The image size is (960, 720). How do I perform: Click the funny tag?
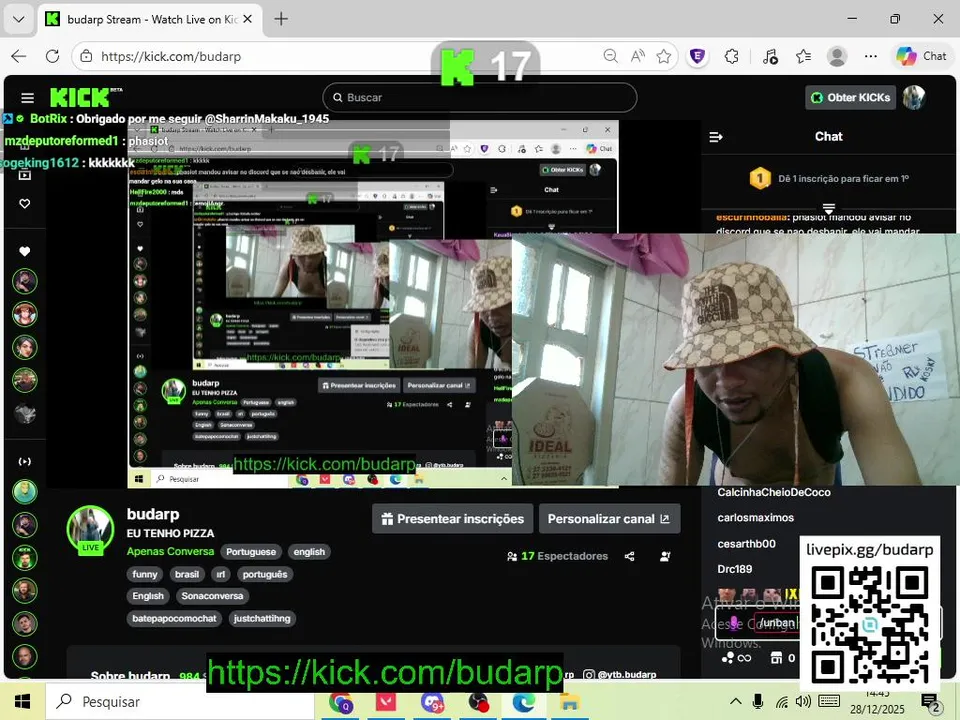(x=144, y=574)
